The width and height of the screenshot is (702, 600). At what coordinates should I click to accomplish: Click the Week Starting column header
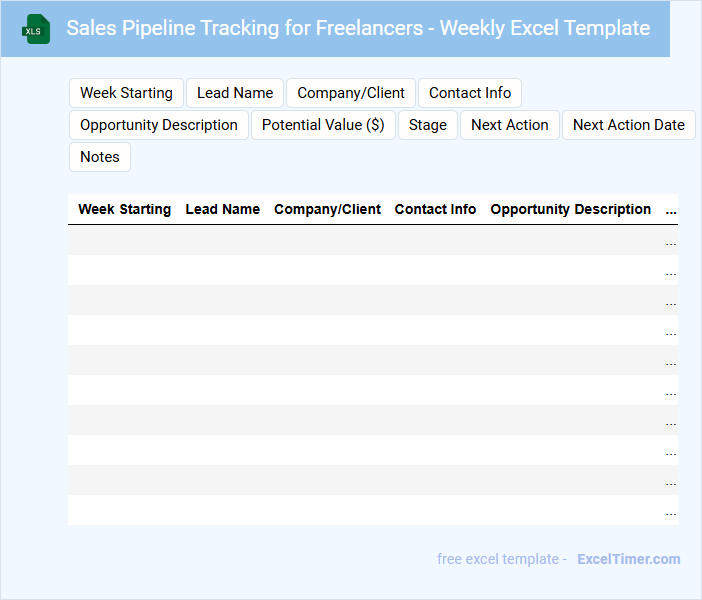pos(125,210)
